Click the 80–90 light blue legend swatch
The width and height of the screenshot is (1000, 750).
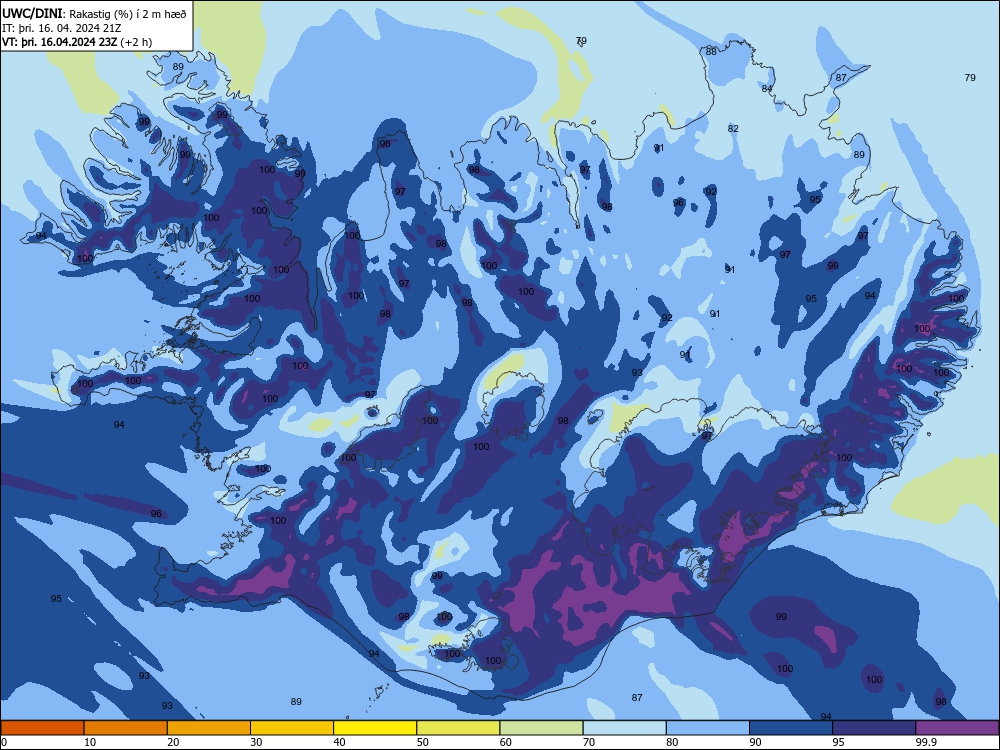pos(708,728)
